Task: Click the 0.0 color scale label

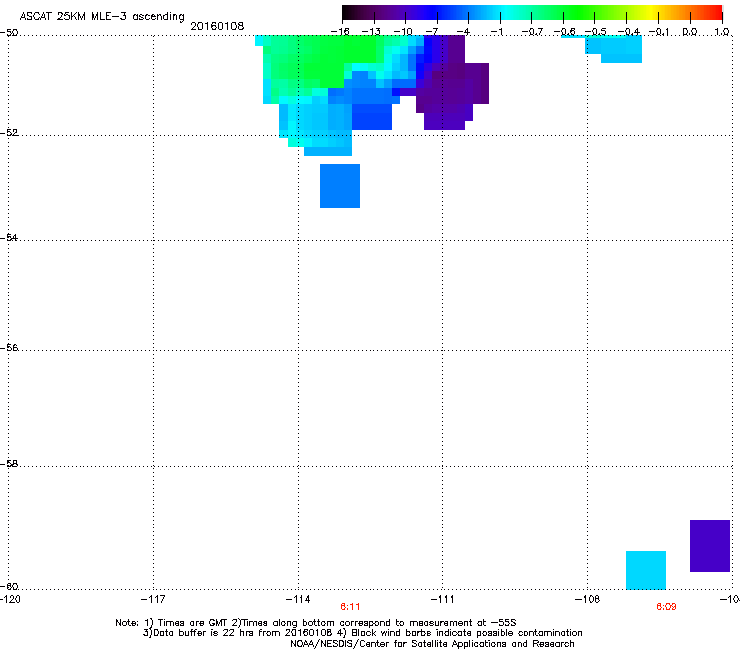Action: (x=690, y=32)
